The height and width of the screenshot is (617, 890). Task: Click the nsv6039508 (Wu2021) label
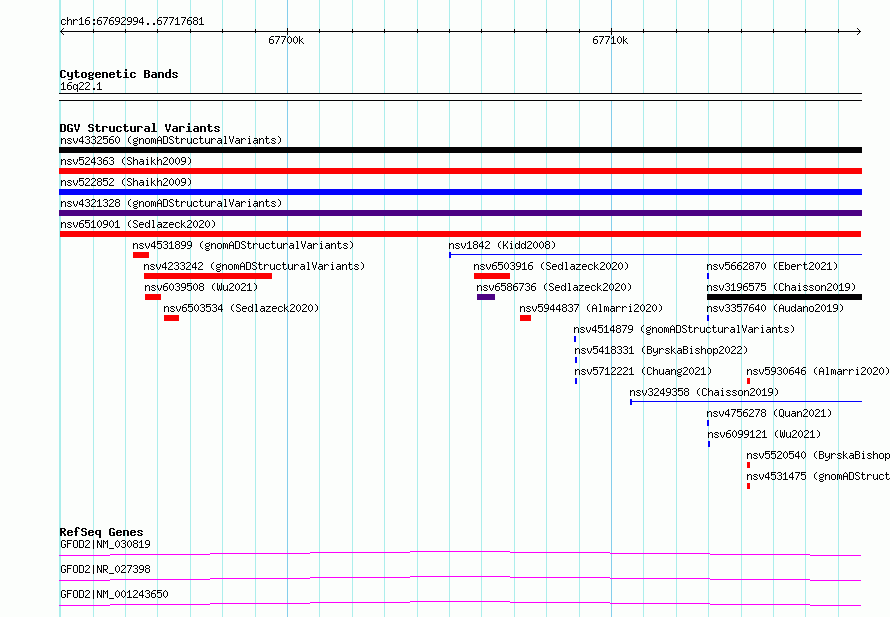pos(201,287)
